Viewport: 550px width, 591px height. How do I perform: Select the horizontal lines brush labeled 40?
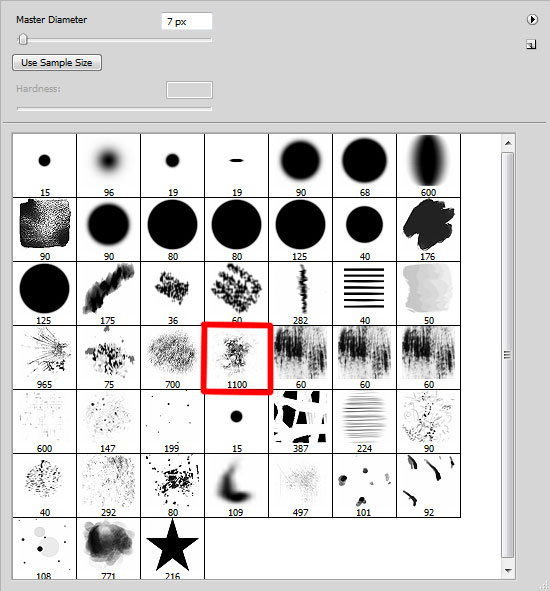coord(365,294)
